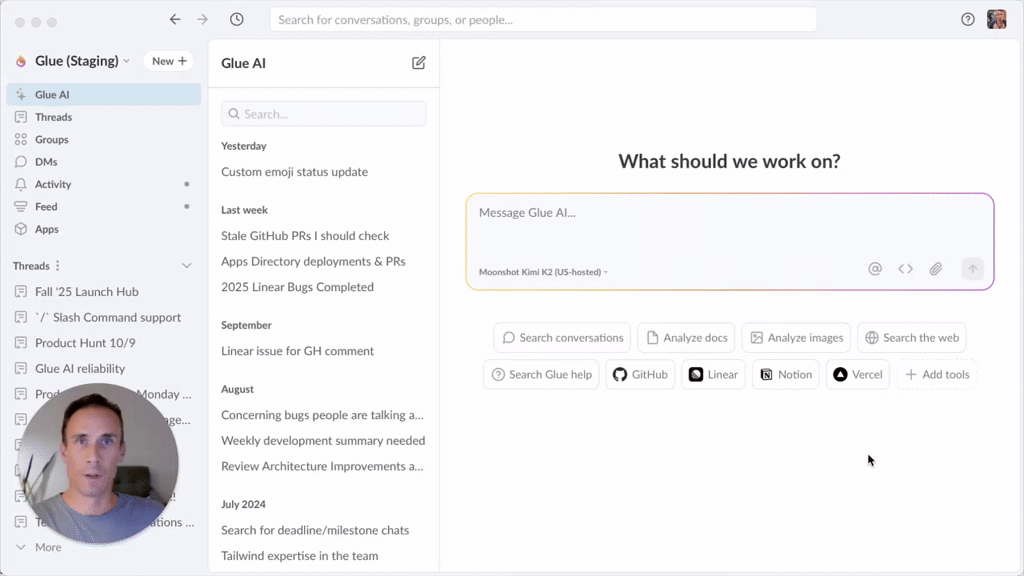
Task: Click the New + button
Action: pyautogui.click(x=169, y=61)
